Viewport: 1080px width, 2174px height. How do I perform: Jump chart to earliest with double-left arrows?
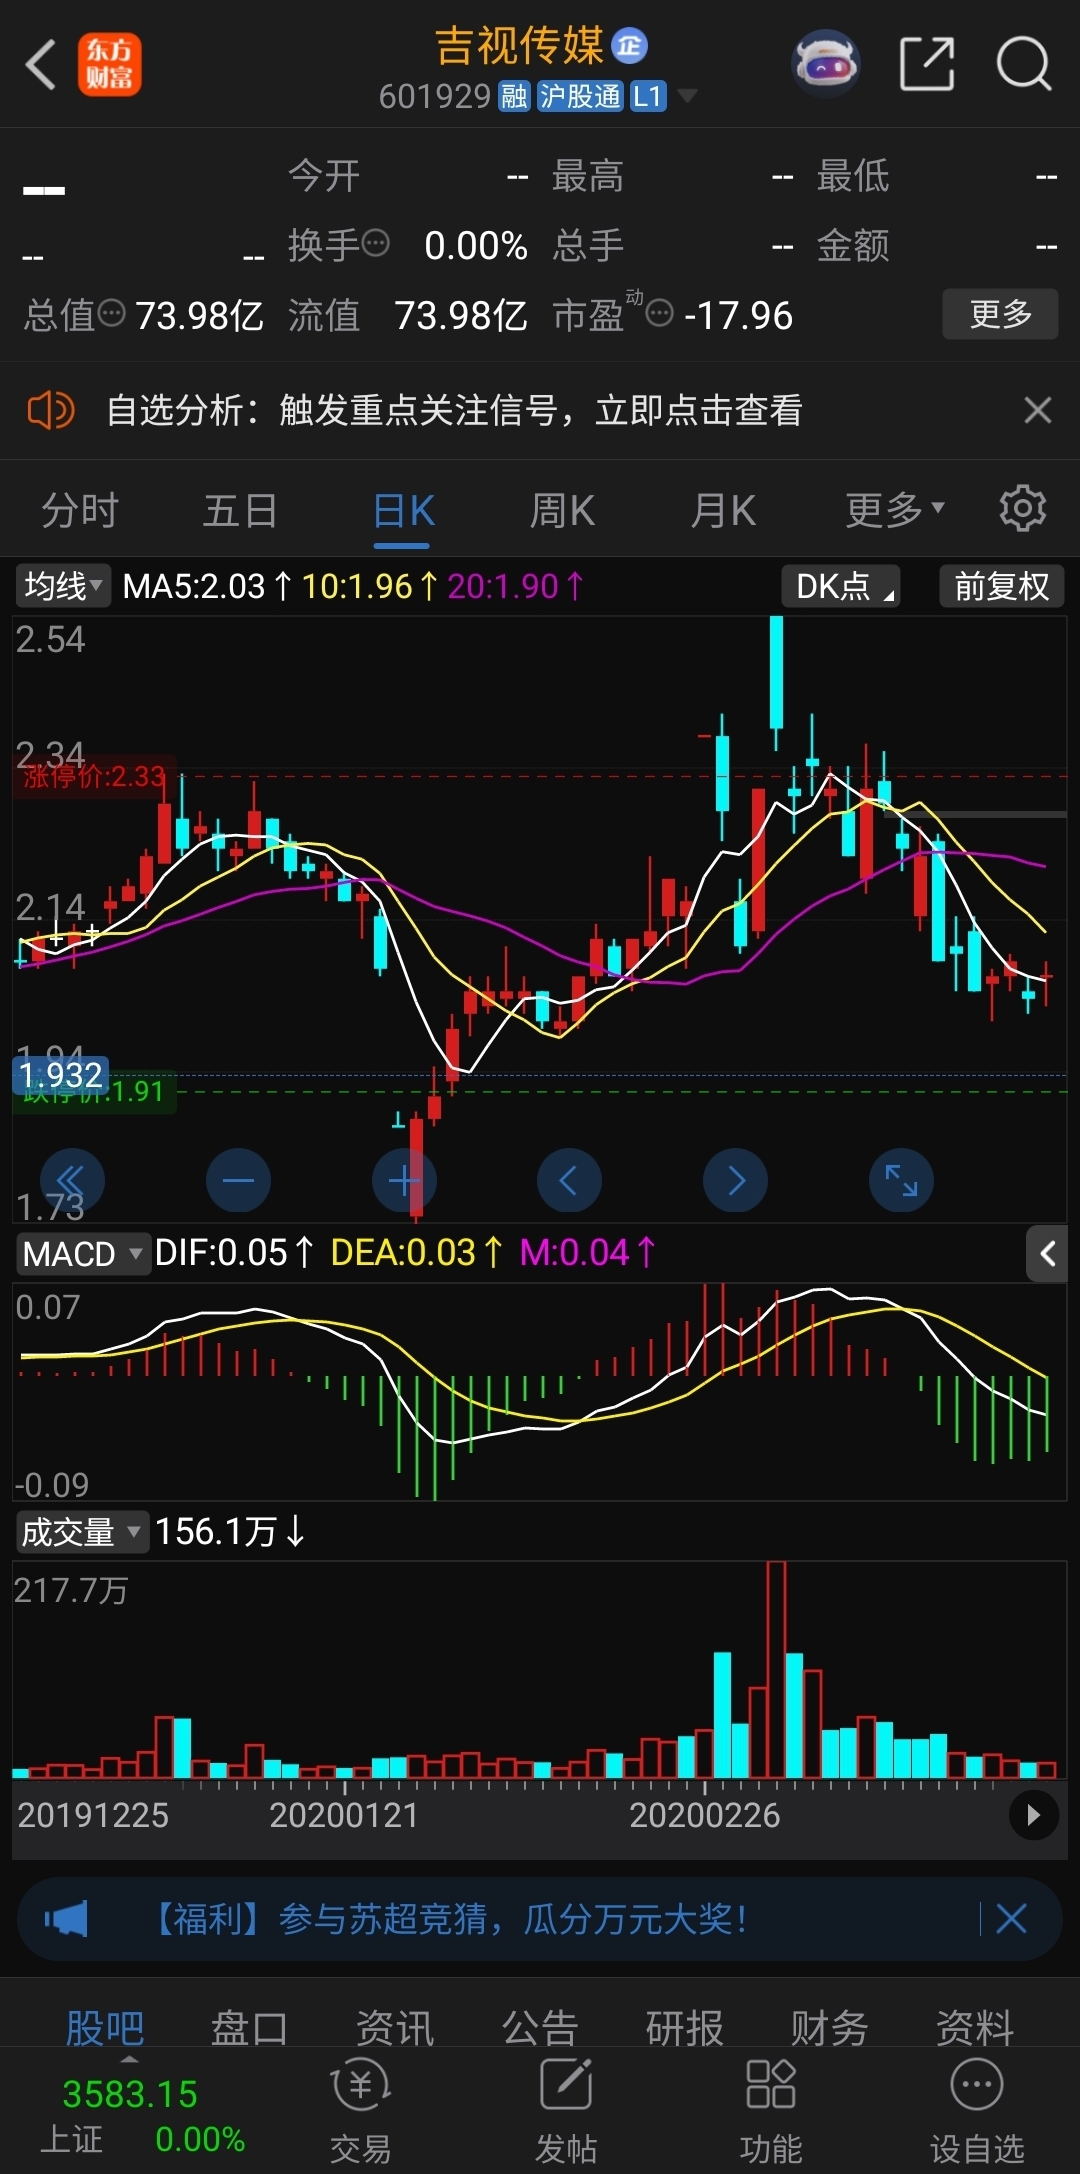pyautogui.click(x=72, y=1181)
